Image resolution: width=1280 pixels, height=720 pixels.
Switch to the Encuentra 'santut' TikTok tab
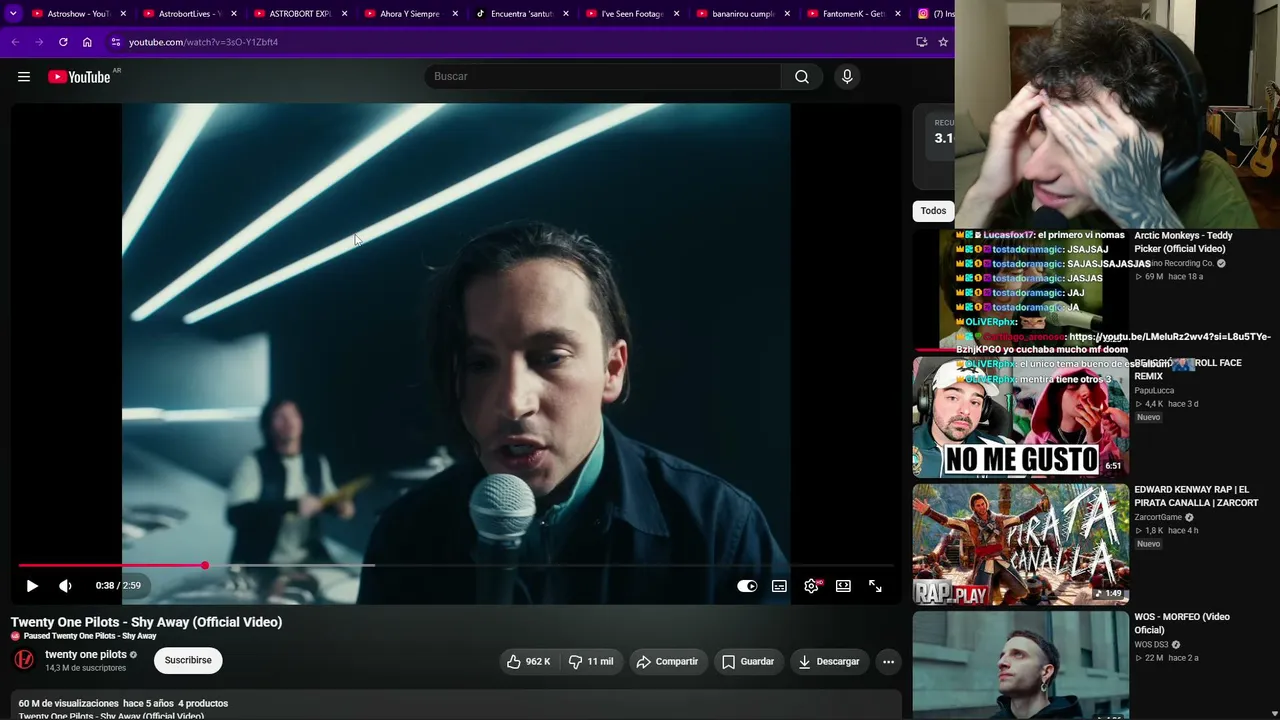pyautogui.click(x=519, y=14)
